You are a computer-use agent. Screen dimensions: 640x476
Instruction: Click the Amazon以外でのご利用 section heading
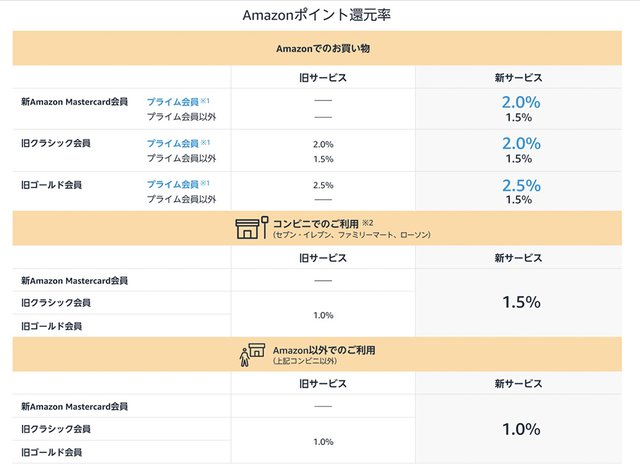click(x=319, y=350)
